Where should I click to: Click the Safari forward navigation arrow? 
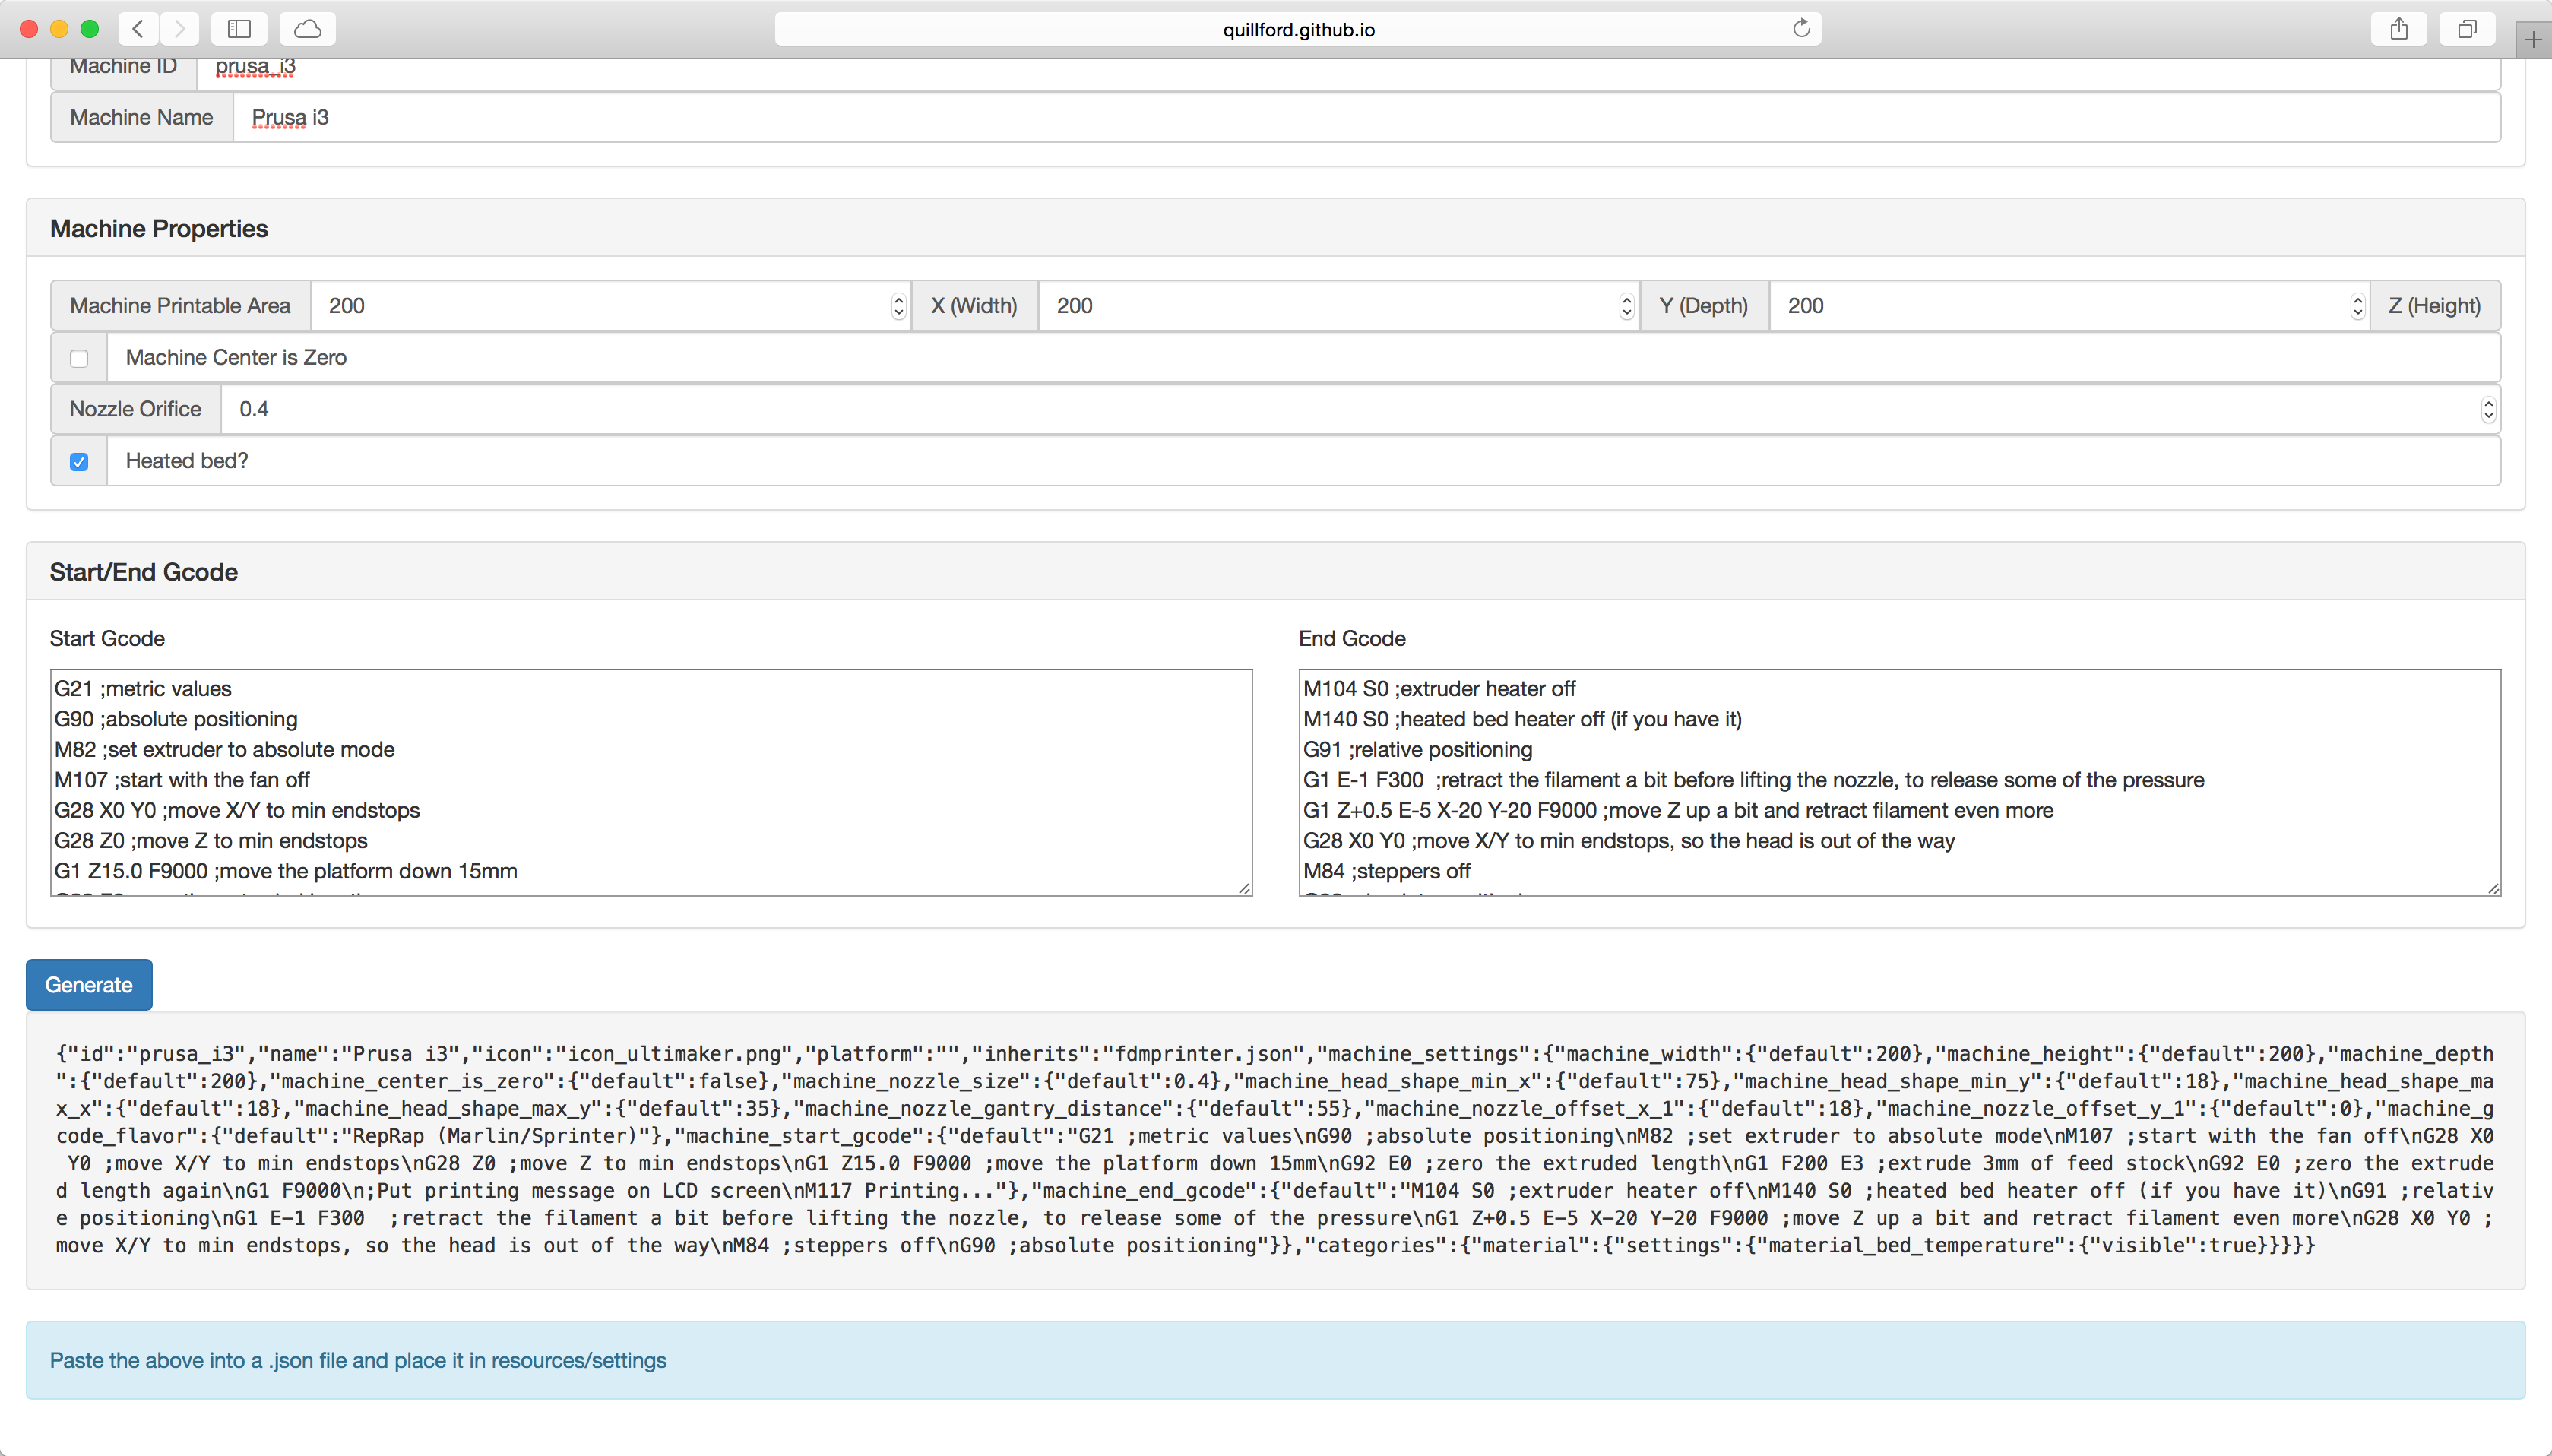[180, 29]
